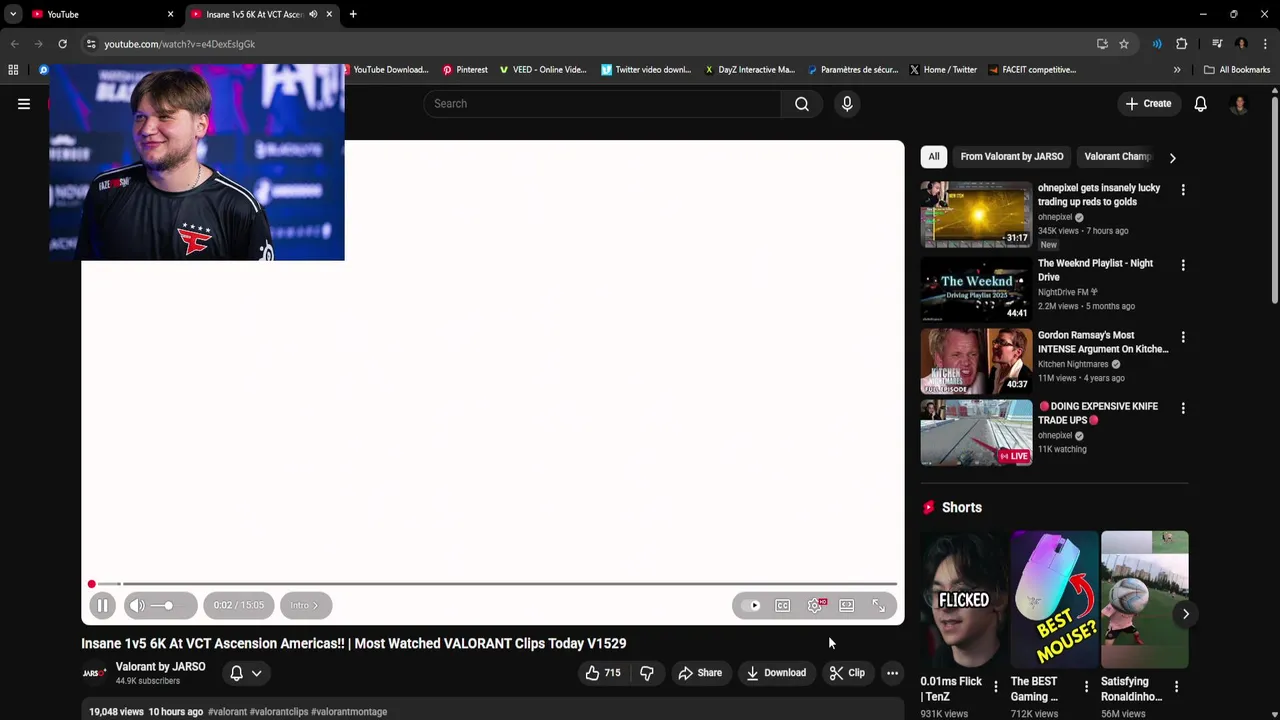Open the live knife trade ups thumbnail

tap(976, 433)
